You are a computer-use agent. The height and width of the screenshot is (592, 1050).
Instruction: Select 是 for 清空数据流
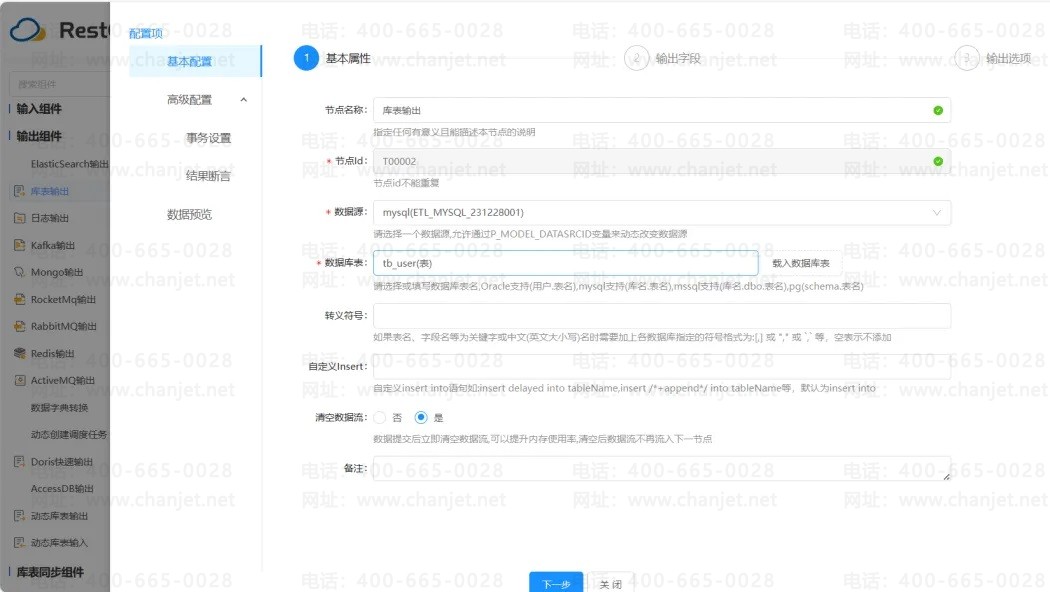421,417
